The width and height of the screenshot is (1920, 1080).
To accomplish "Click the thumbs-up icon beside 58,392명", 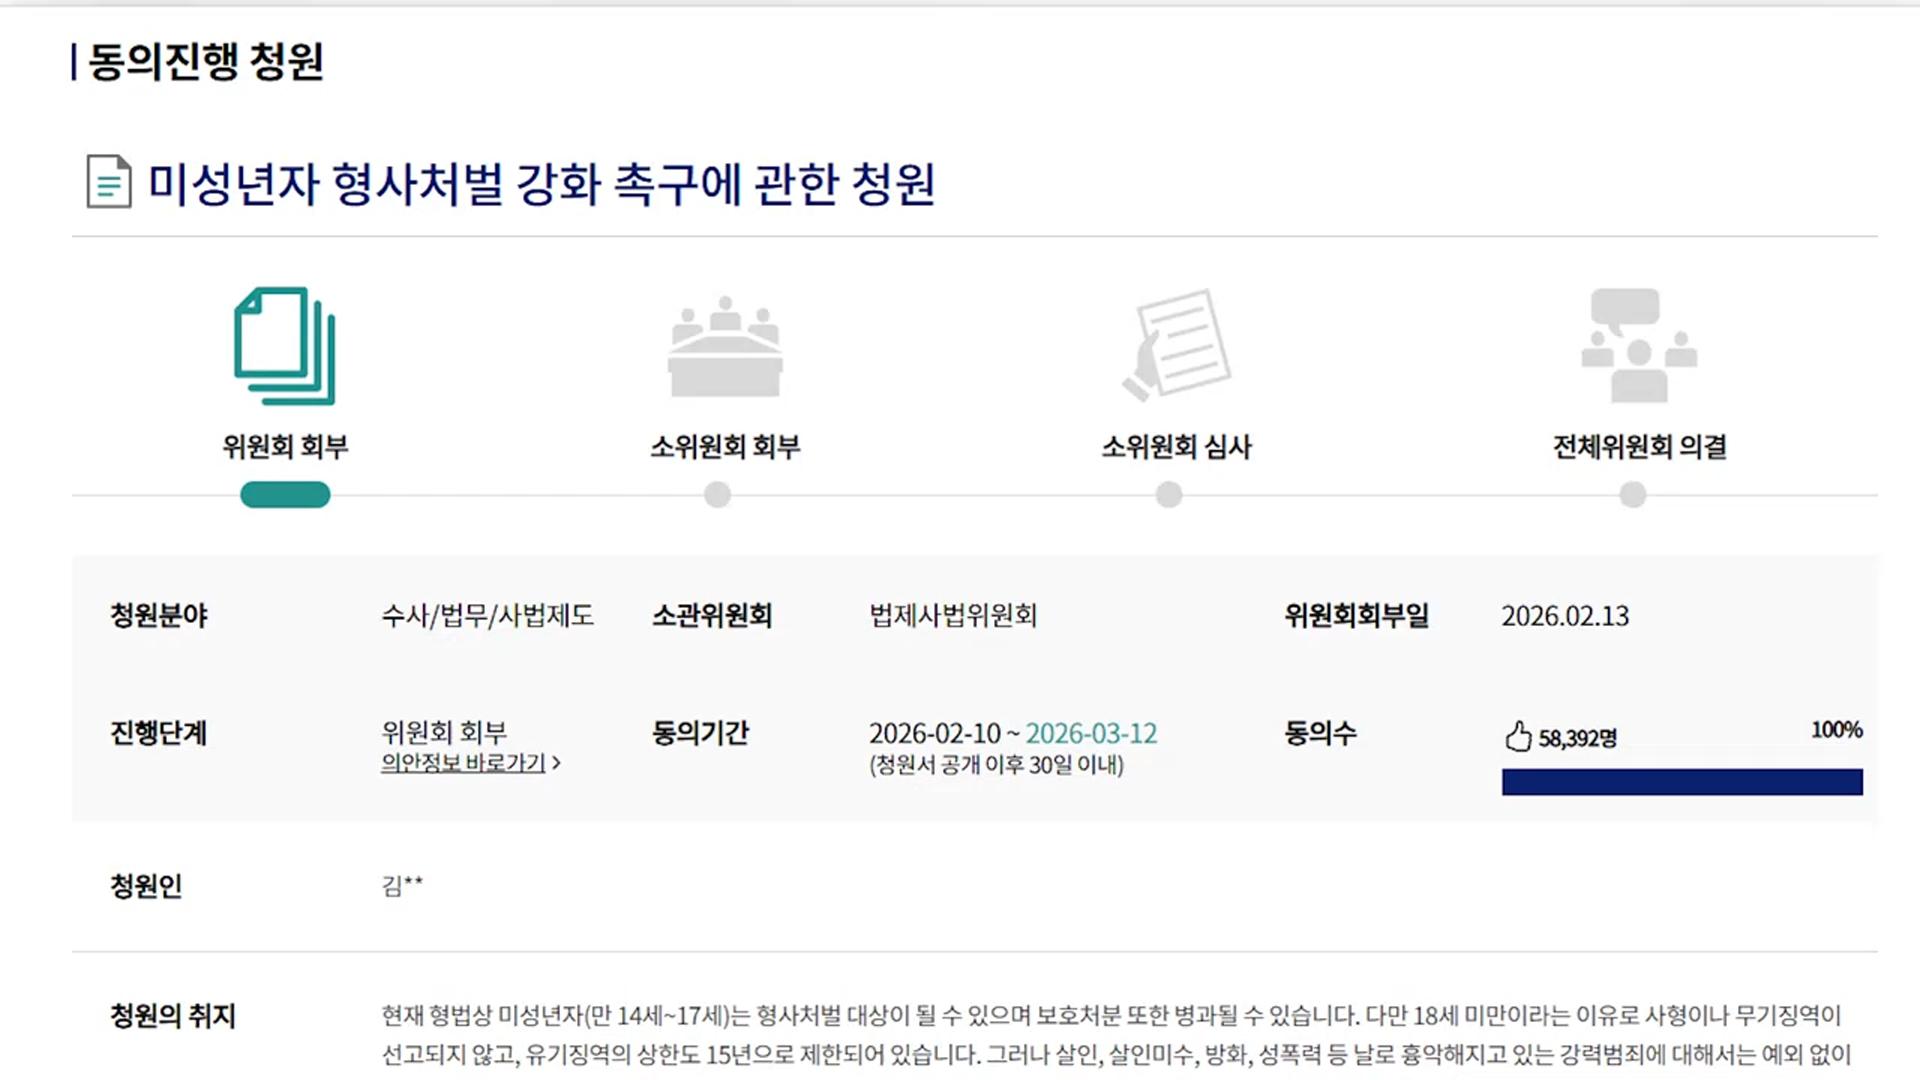I will 1518,736.
